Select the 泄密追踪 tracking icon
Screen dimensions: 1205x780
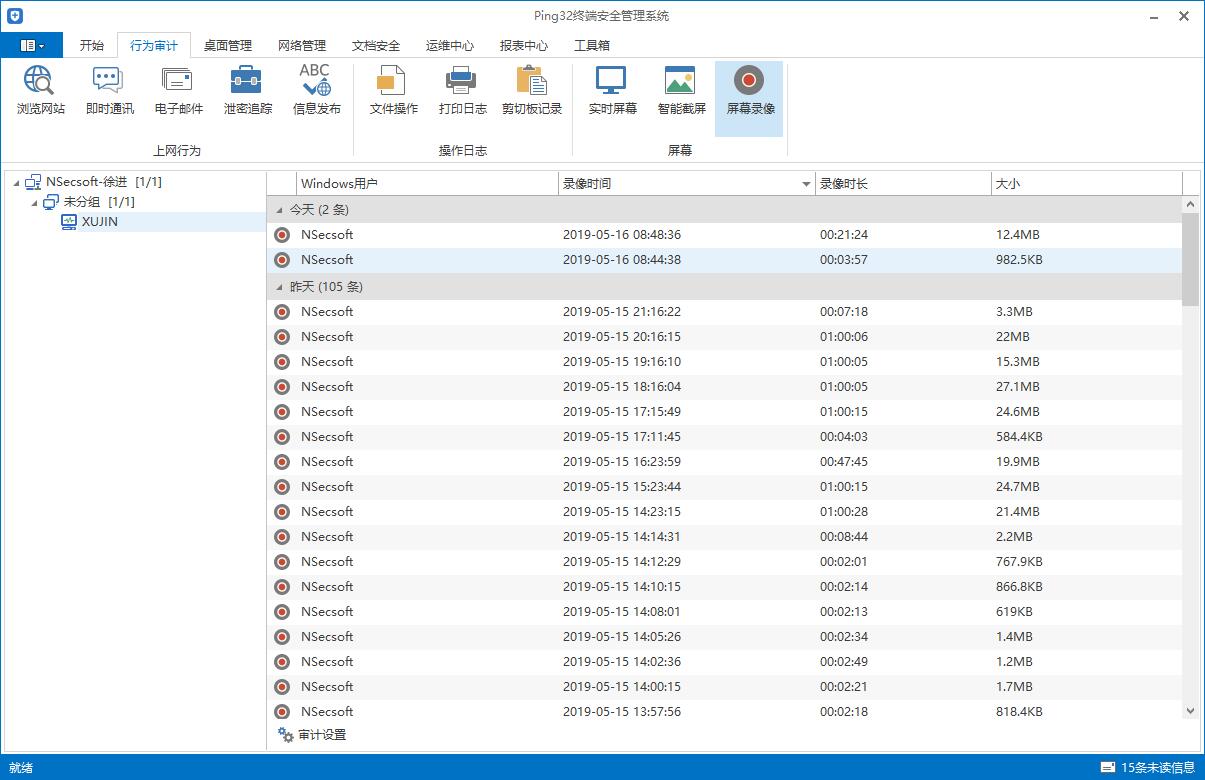246,90
